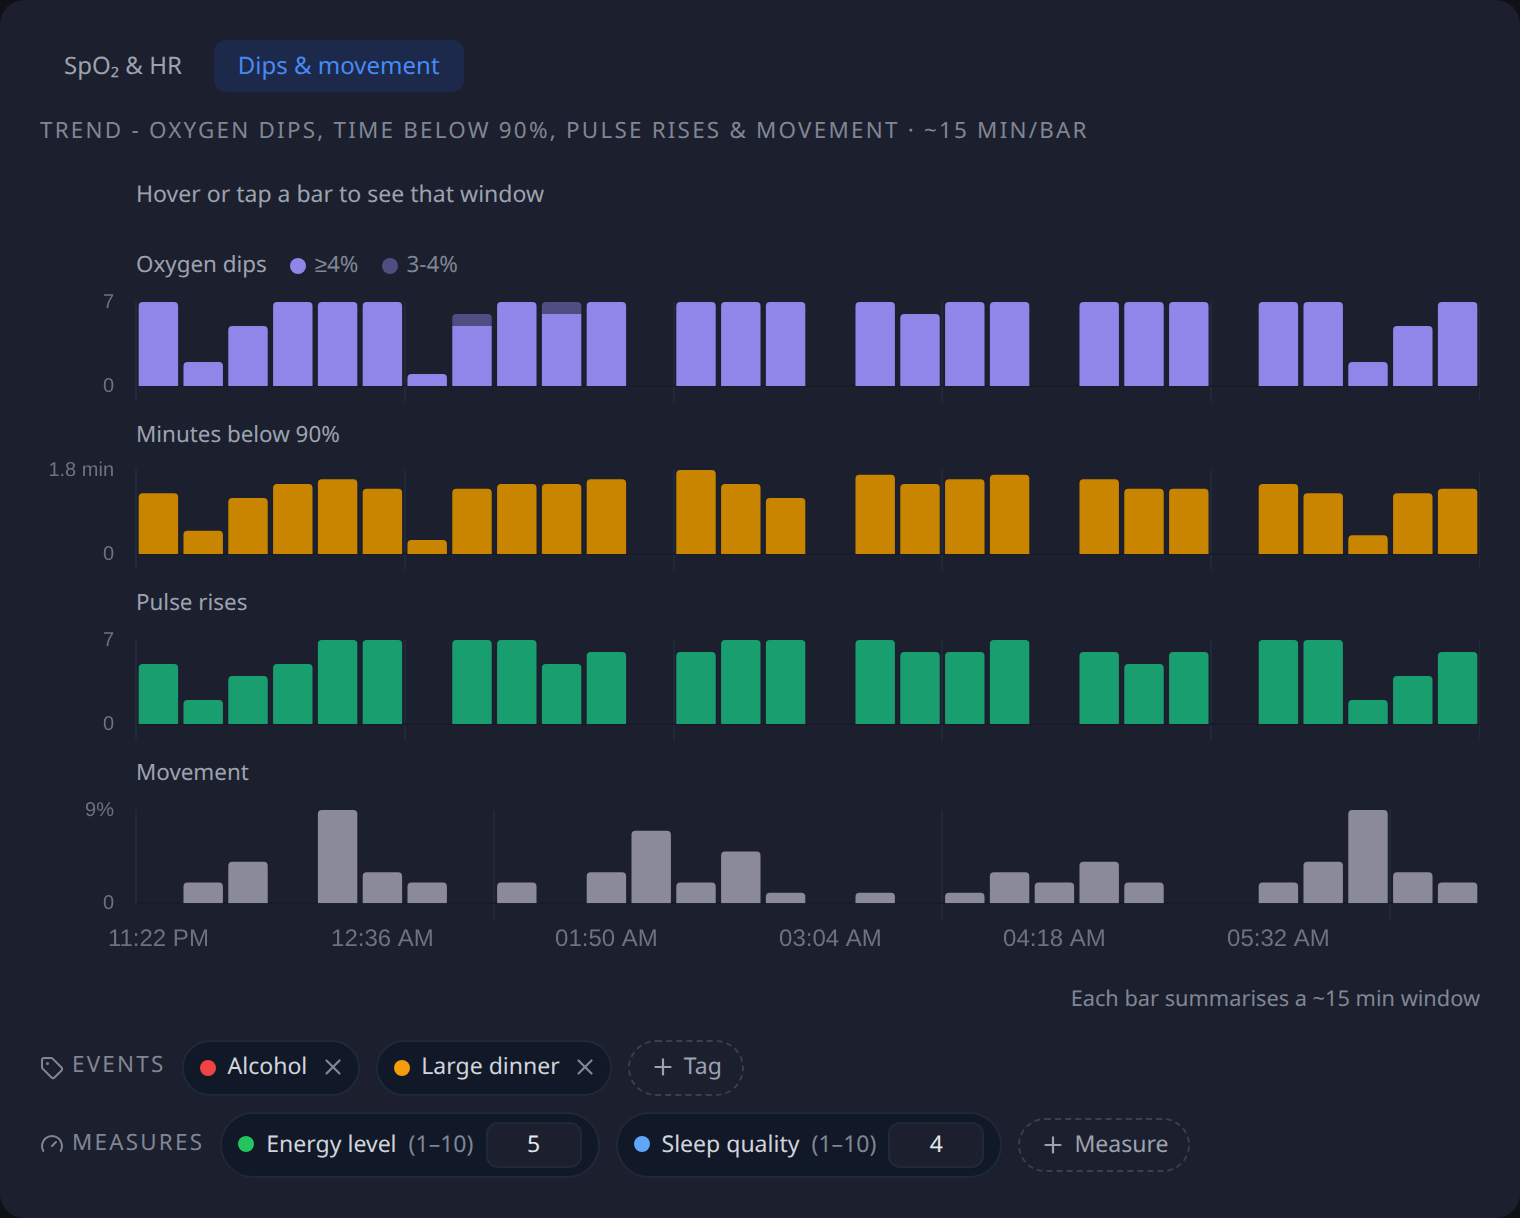This screenshot has height=1218, width=1520.
Task: Click the Oxygen dips chart title
Action: coord(201,265)
